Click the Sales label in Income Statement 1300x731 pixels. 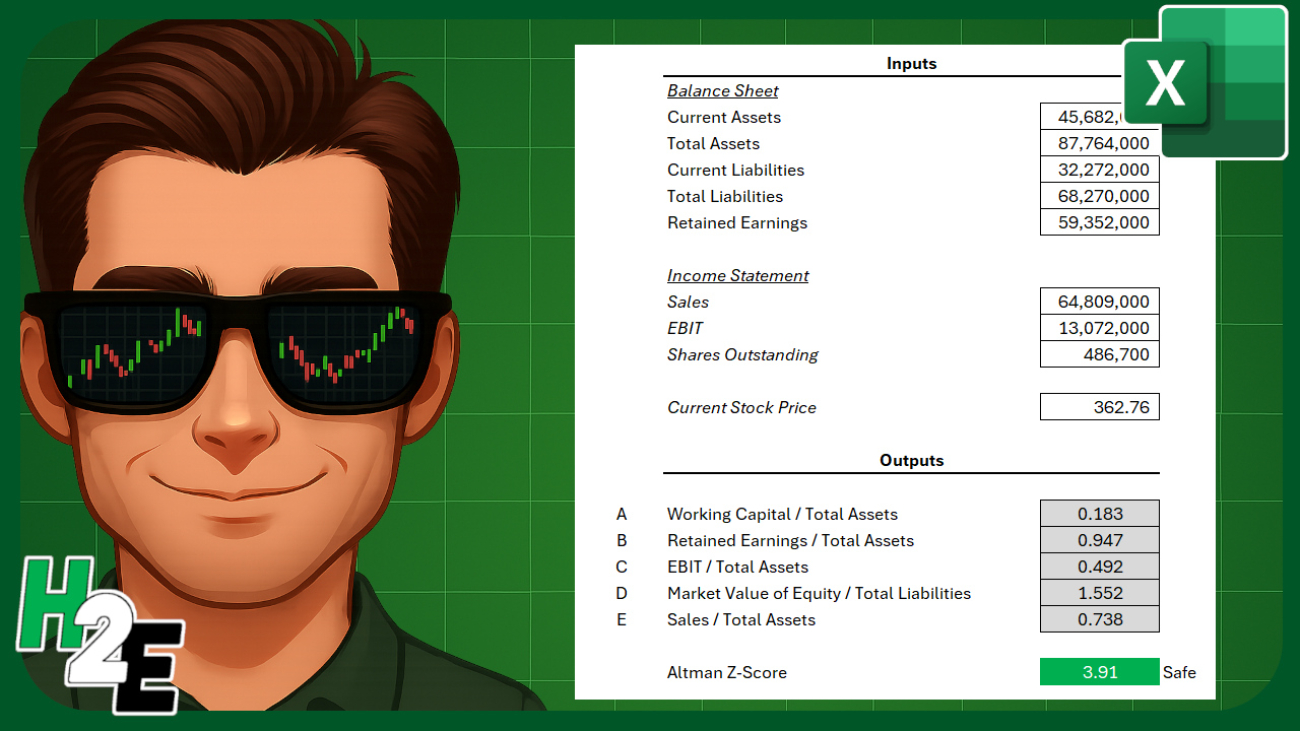[688, 302]
